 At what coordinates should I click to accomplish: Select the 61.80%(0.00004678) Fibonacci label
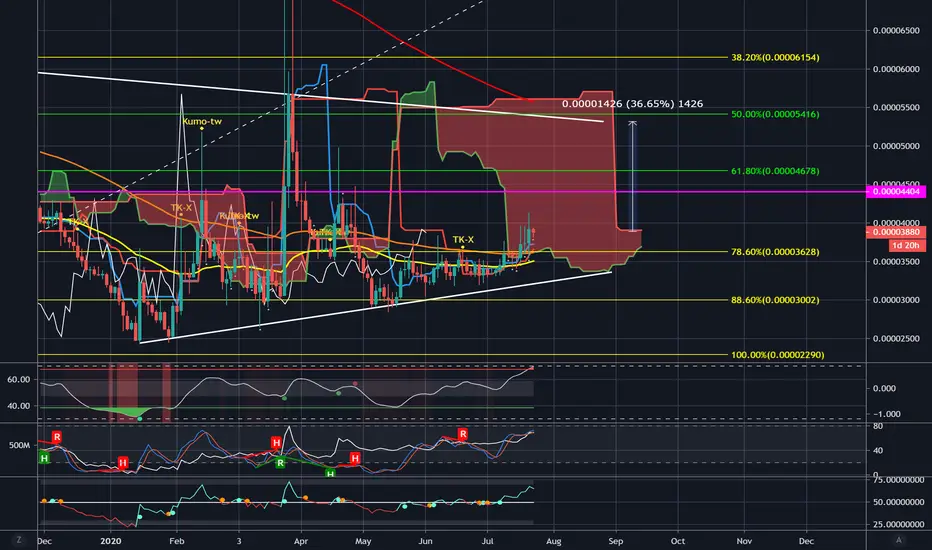pyautogui.click(x=775, y=171)
